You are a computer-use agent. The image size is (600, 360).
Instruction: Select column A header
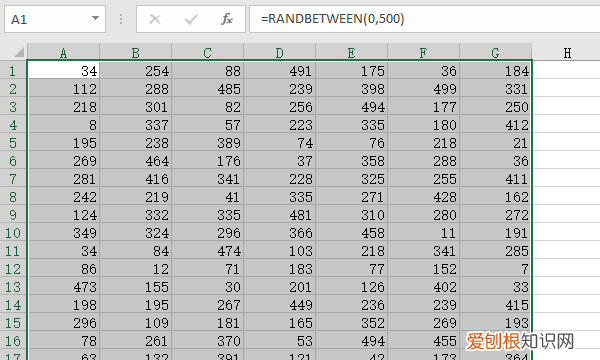tap(64, 52)
